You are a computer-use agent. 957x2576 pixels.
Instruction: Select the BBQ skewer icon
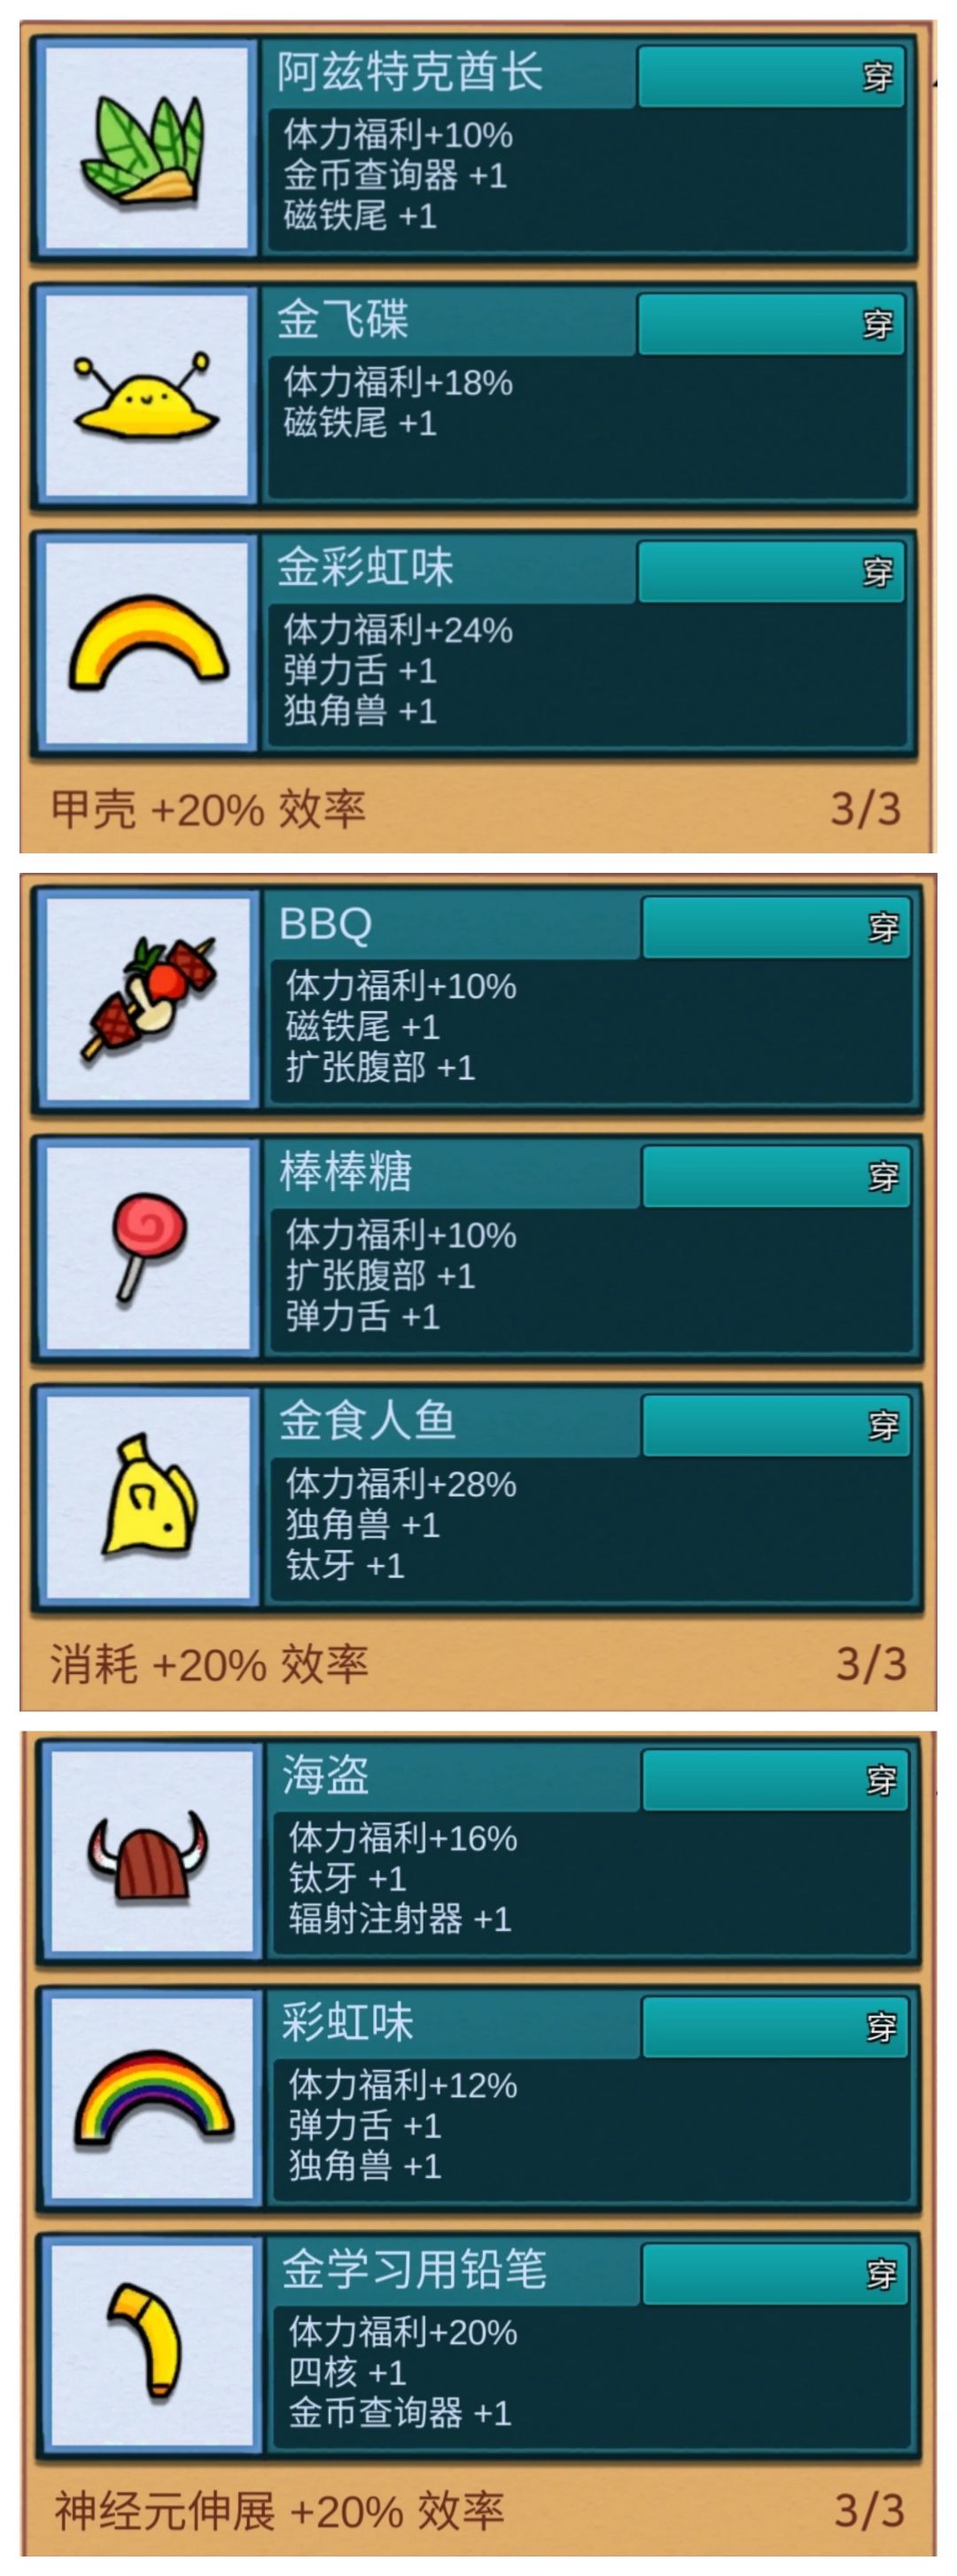148,998
